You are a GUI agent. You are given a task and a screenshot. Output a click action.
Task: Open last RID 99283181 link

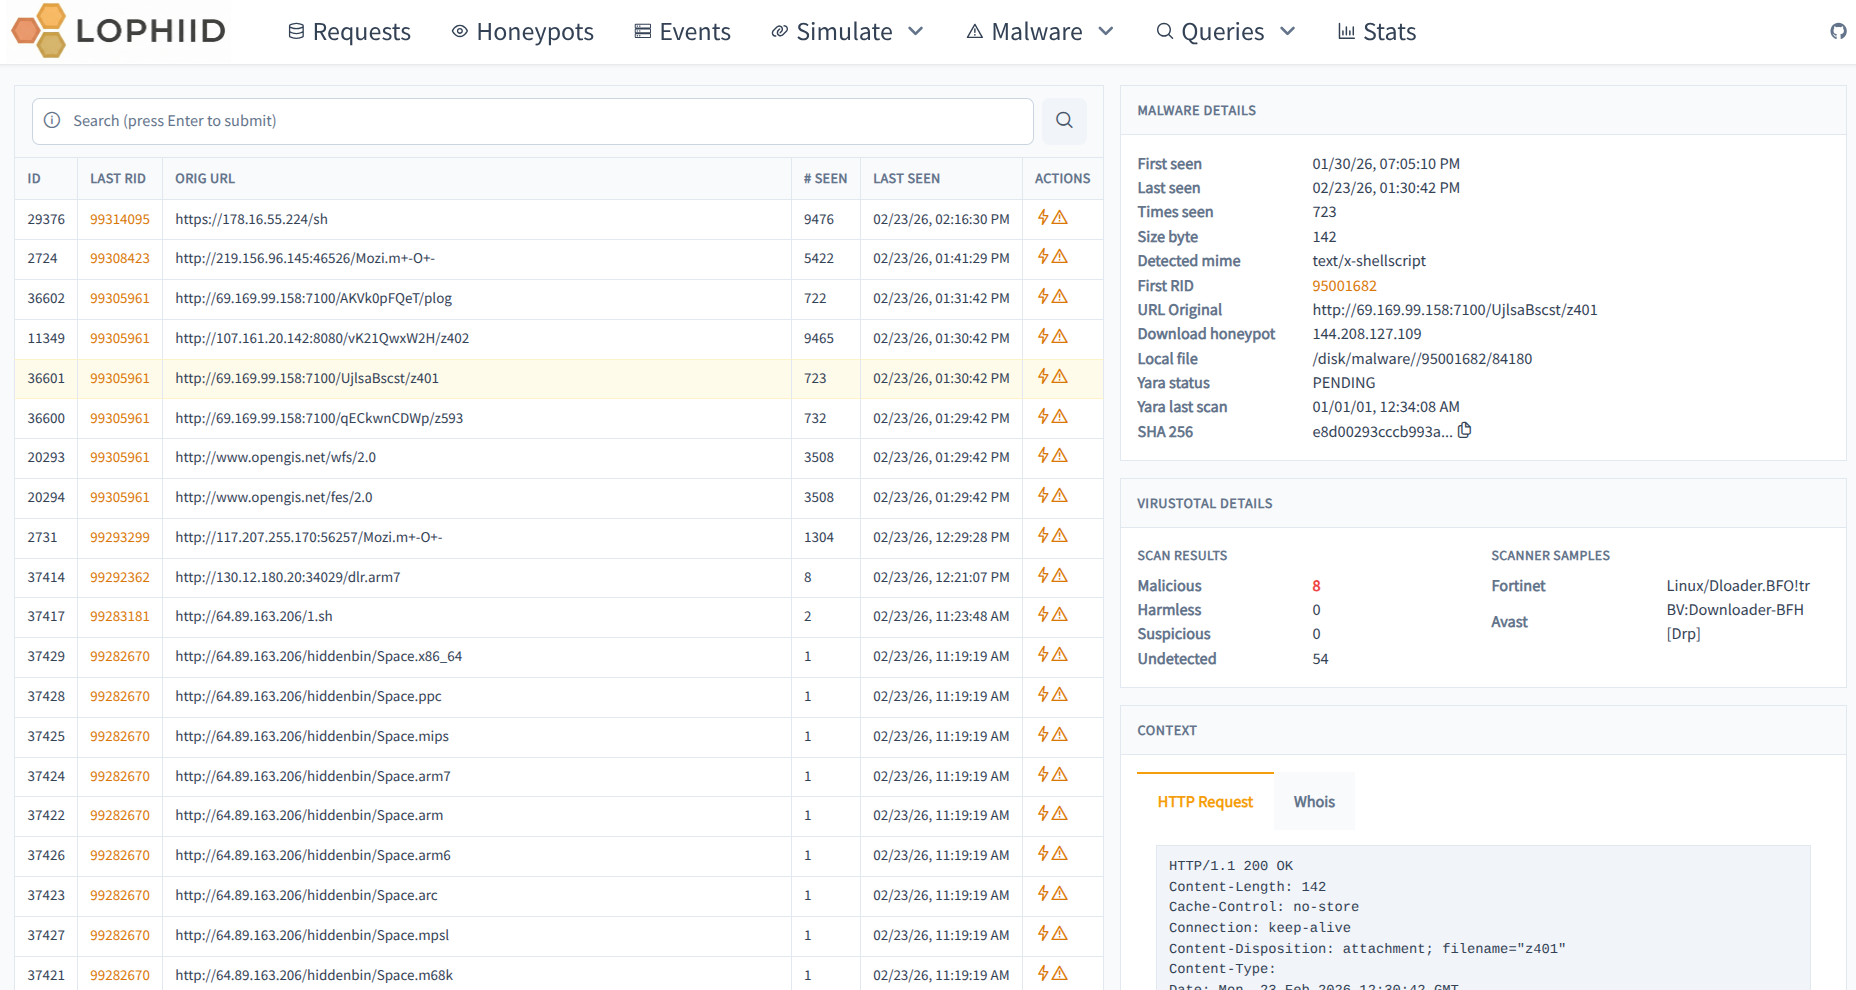click(x=120, y=616)
